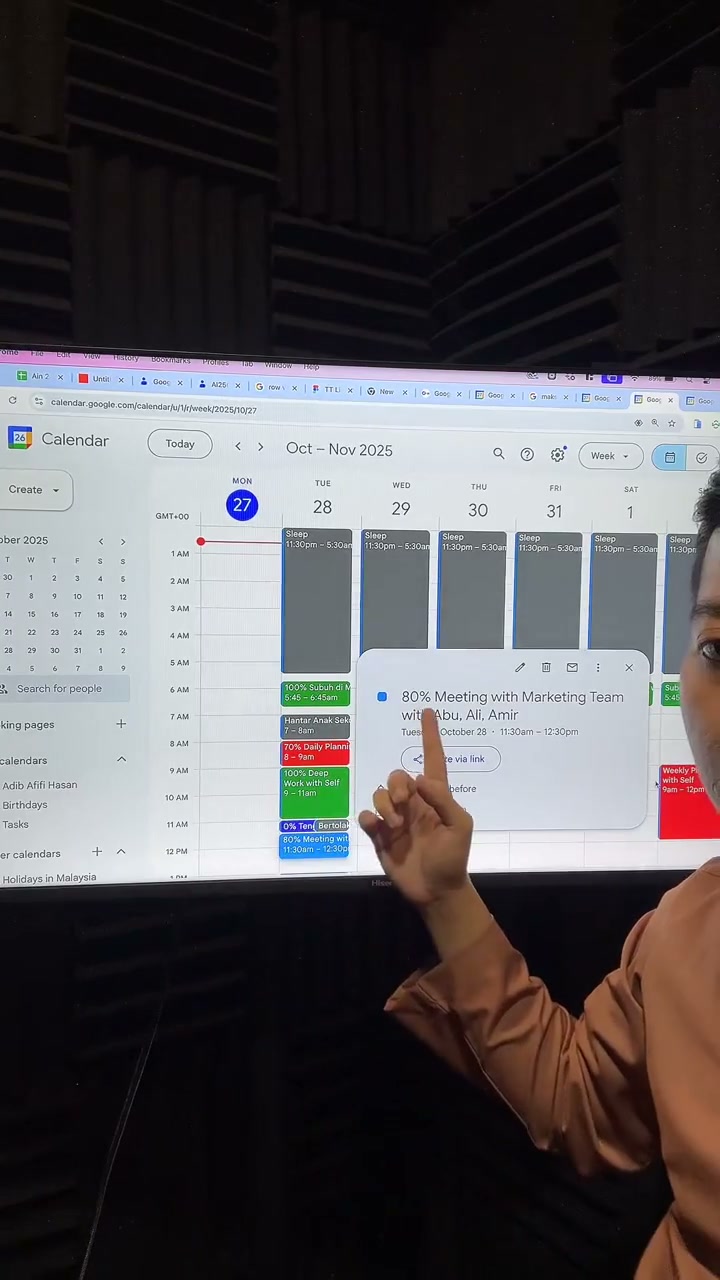This screenshot has height=1280, width=720.
Task: Open the Bookmarks menu in menu bar
Action: pyautogui.click(x=171, y=360)
